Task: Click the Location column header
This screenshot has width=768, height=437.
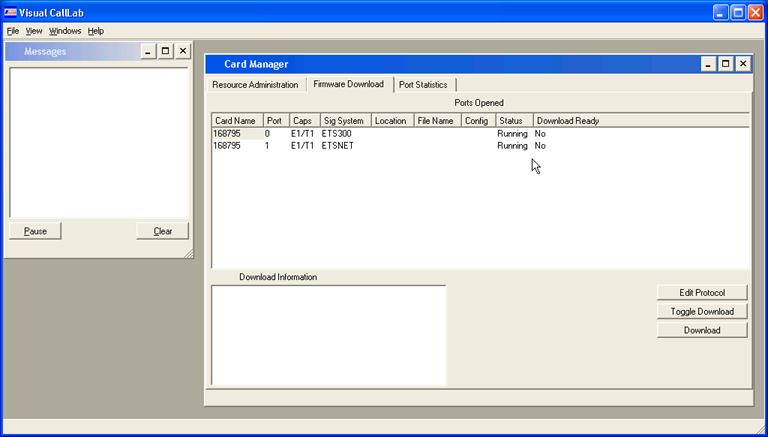Action: pyautogui.click(x=393, y=121)
